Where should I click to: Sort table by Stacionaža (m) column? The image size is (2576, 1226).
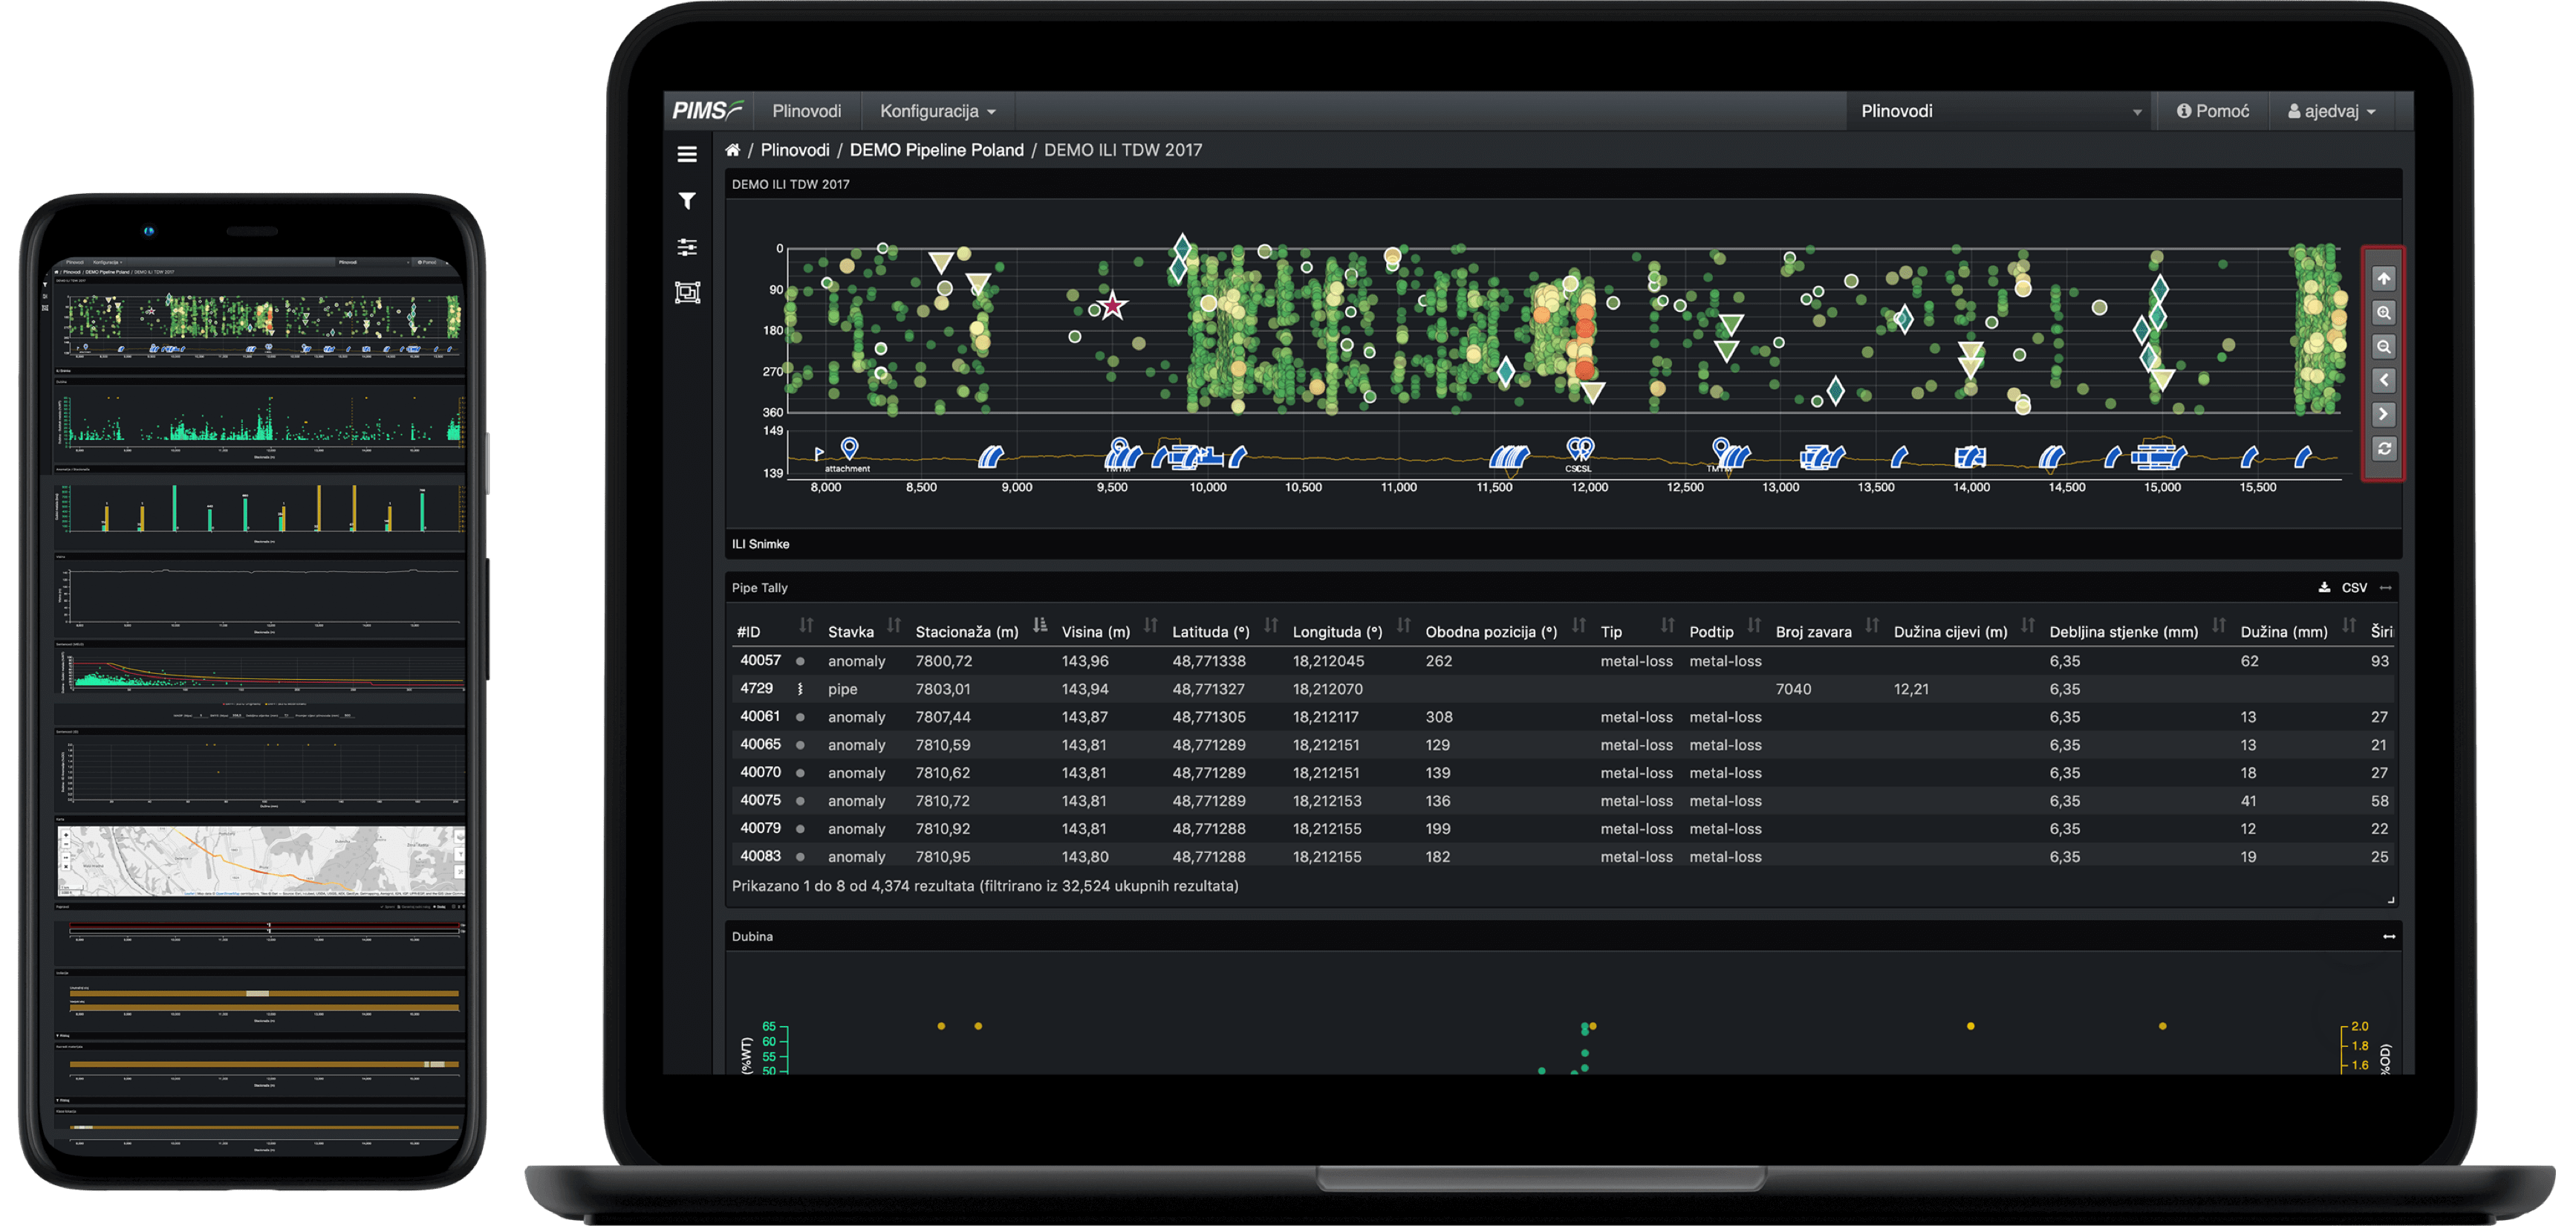(x=1040, y=626)
